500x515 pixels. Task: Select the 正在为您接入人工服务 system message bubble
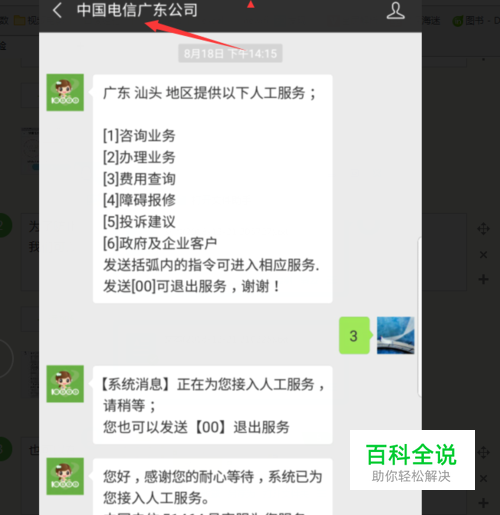[212, 405]
